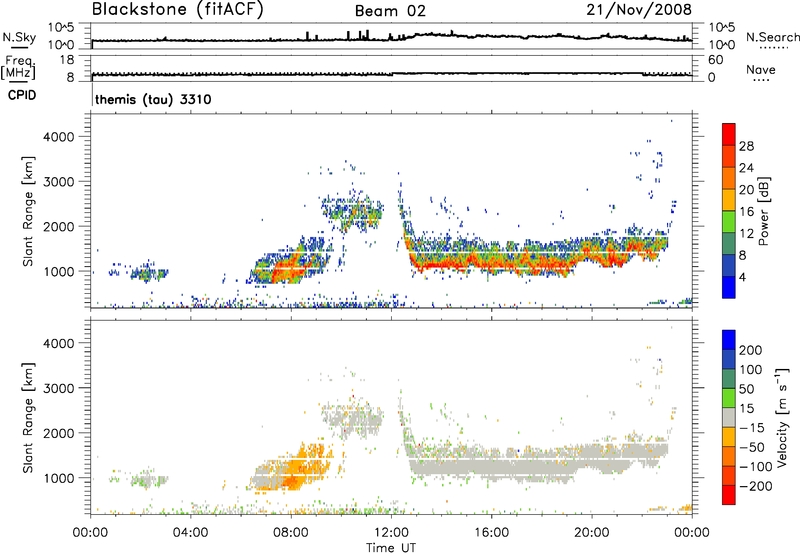The image size is (800, 554).
Task: Click the N.Search legend label
Action: tap(772, 37)
